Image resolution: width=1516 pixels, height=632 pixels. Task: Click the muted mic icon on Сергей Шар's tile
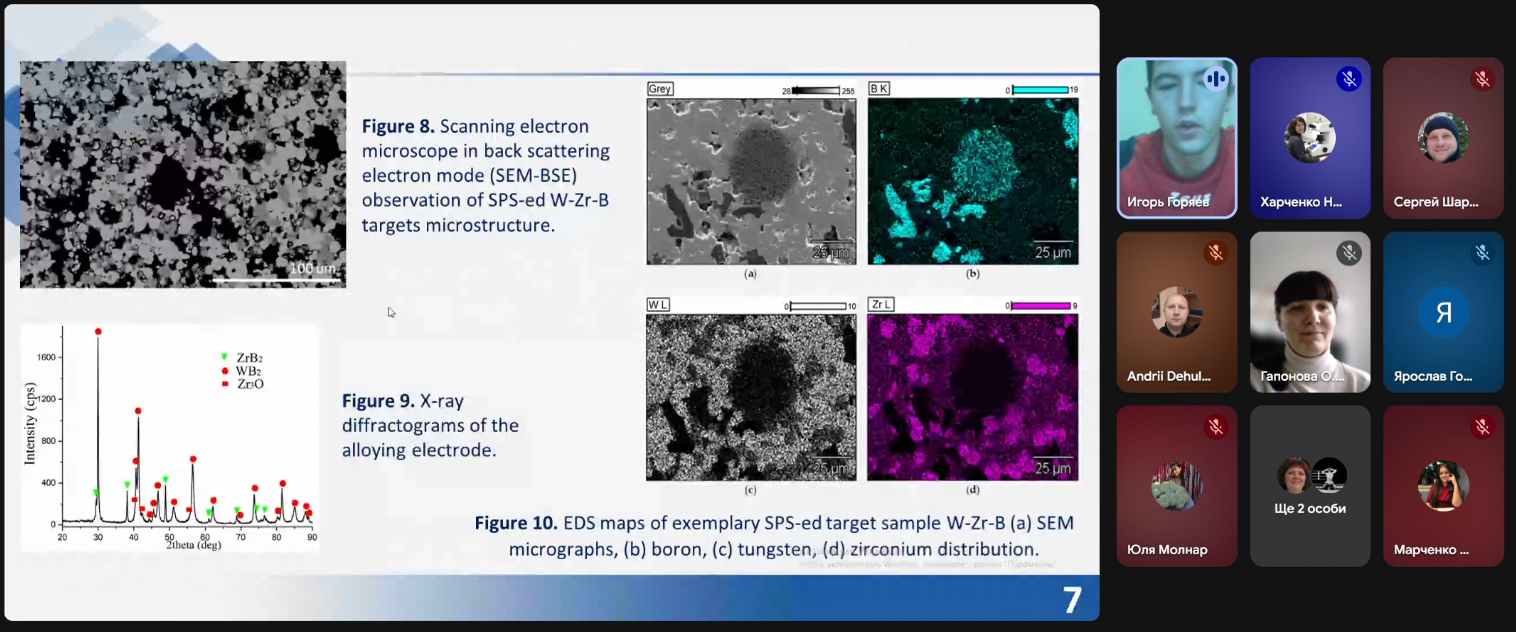click(x=1482, y=78)
